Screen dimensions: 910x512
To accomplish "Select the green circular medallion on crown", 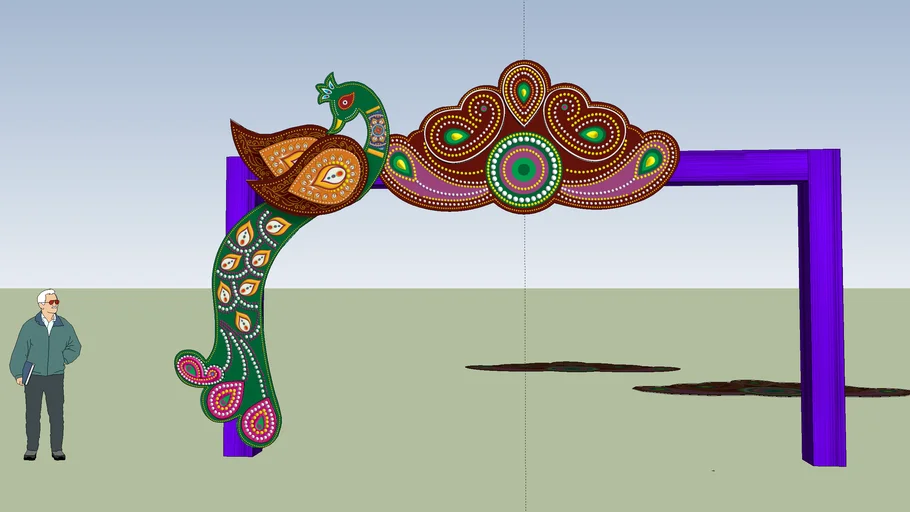I will coord(523,170).
